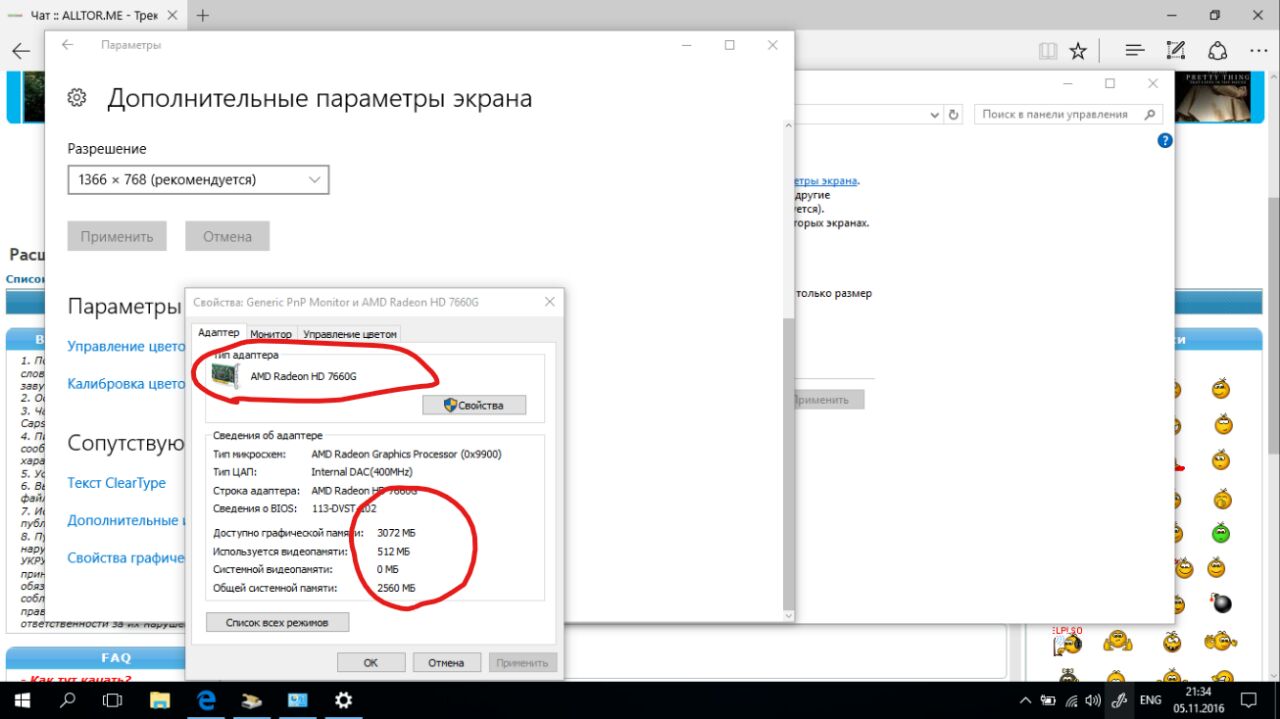Viewport: 1280px width, 719px height.
Task: Open Task View on the taskbar
Action: (x=114, y=700)
